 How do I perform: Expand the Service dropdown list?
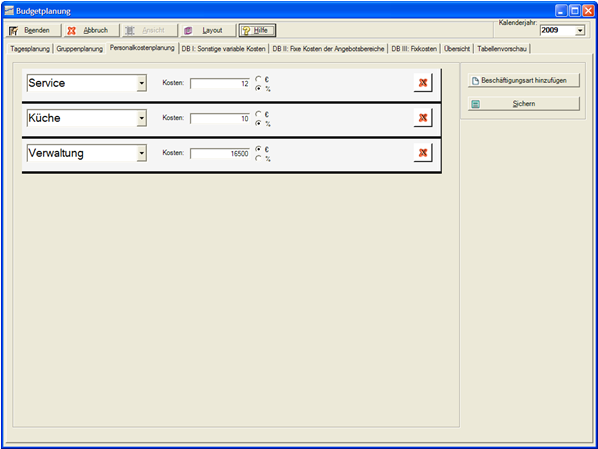[x=141, y=83]
